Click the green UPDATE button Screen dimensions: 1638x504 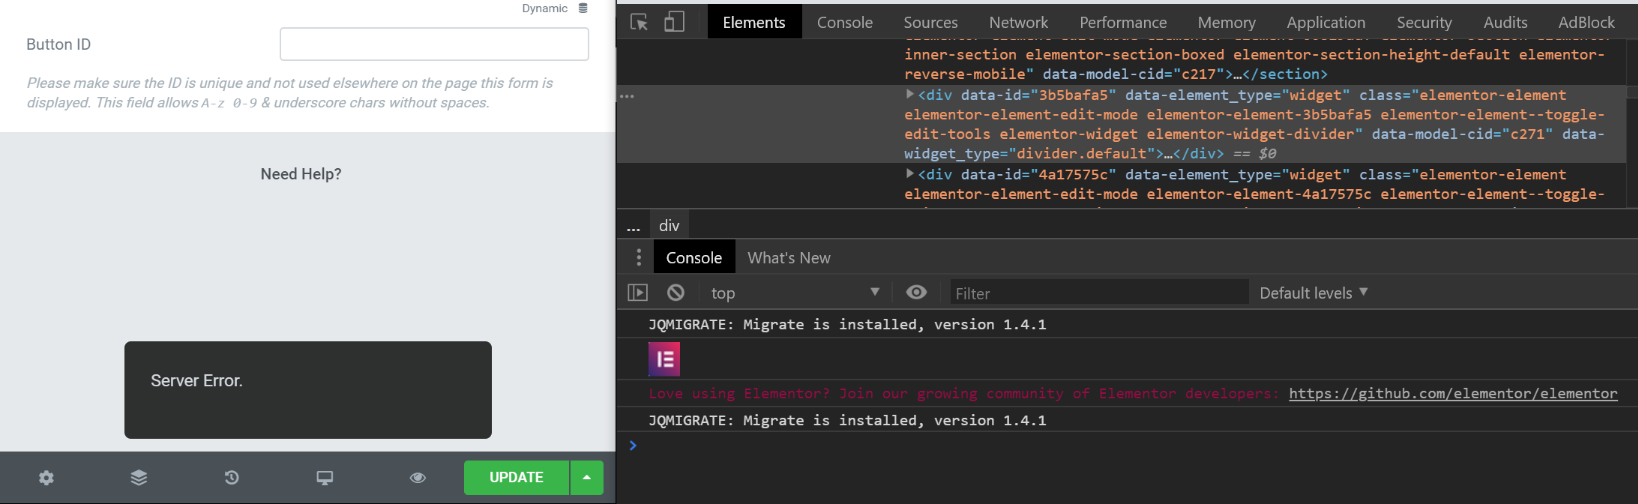(516, 478)
